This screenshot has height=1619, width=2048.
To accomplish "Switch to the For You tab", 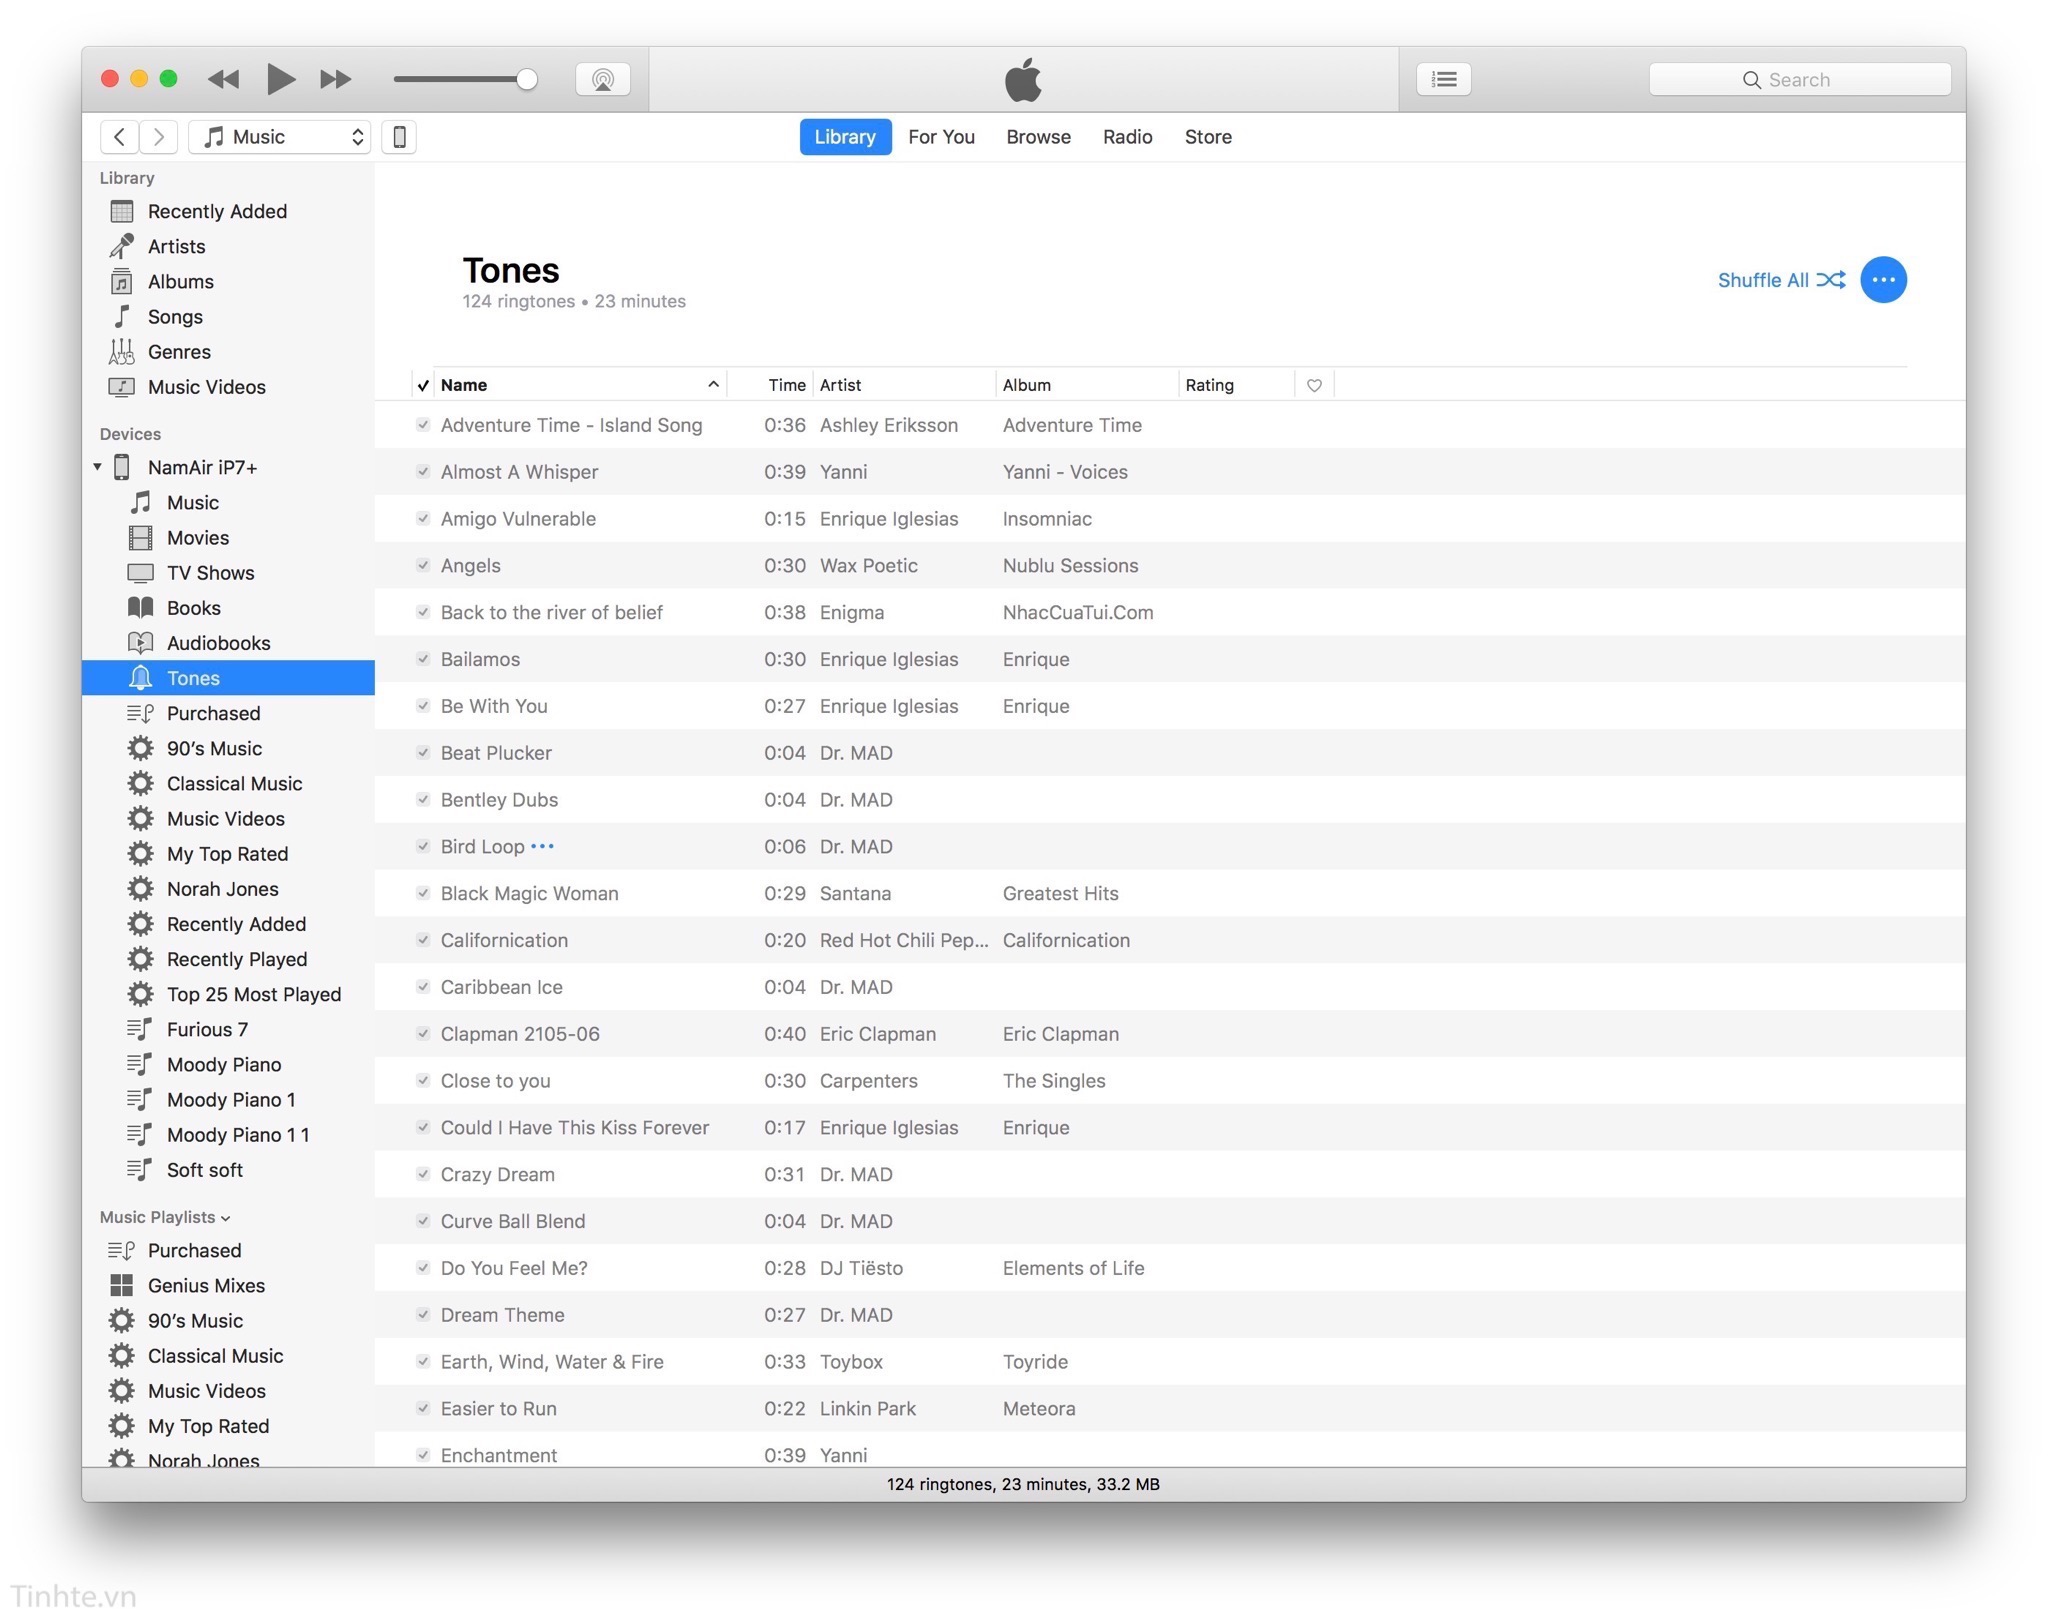I will pyautogui.click(x=941, y=137).
